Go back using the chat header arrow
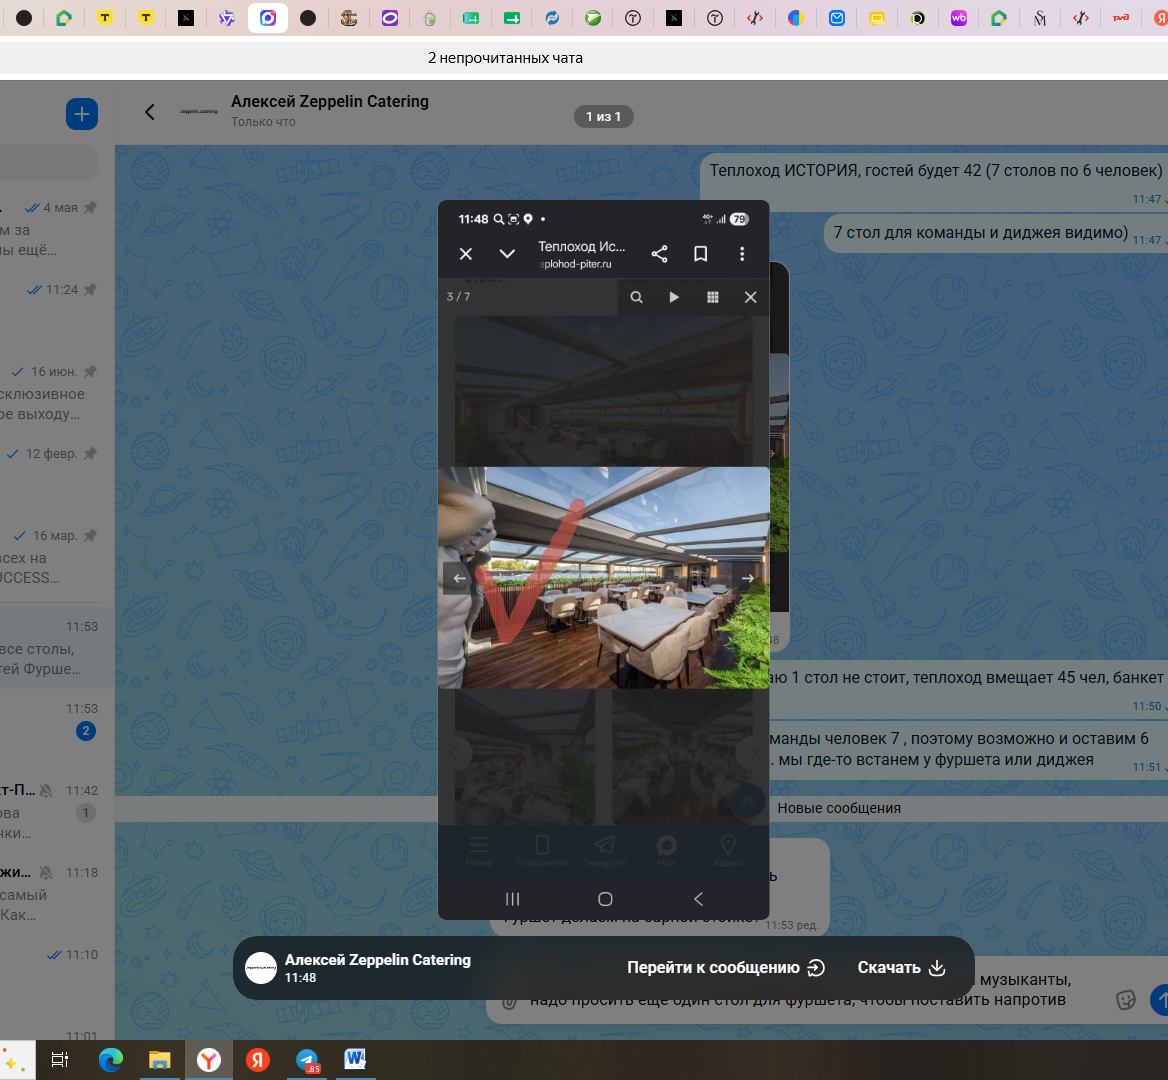 [x=150, y=112]
